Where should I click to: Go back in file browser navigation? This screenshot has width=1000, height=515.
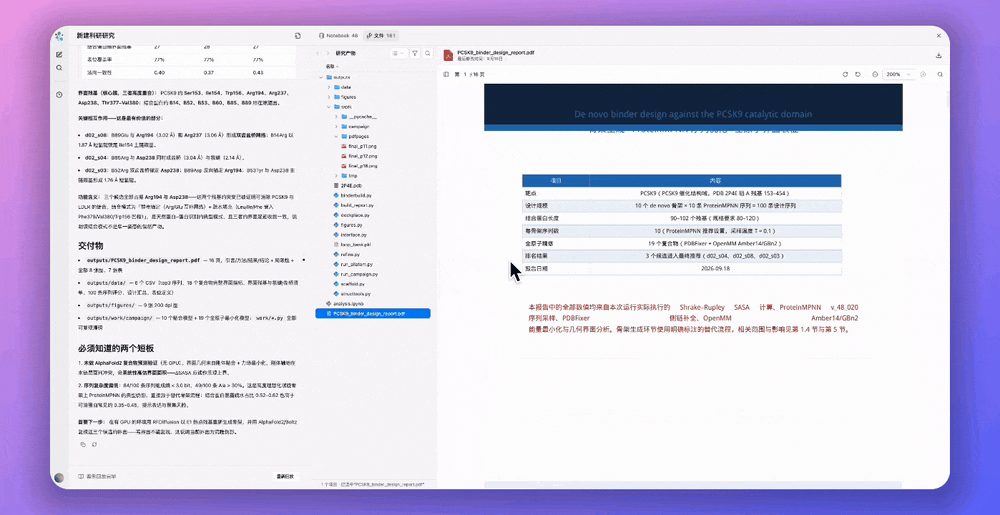point(319,54)
